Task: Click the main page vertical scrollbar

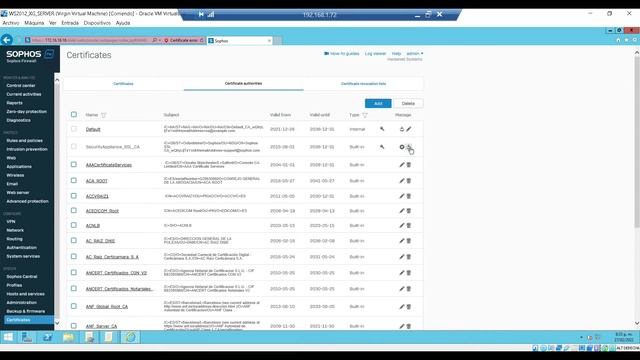Action: click(x=637, y=143)
